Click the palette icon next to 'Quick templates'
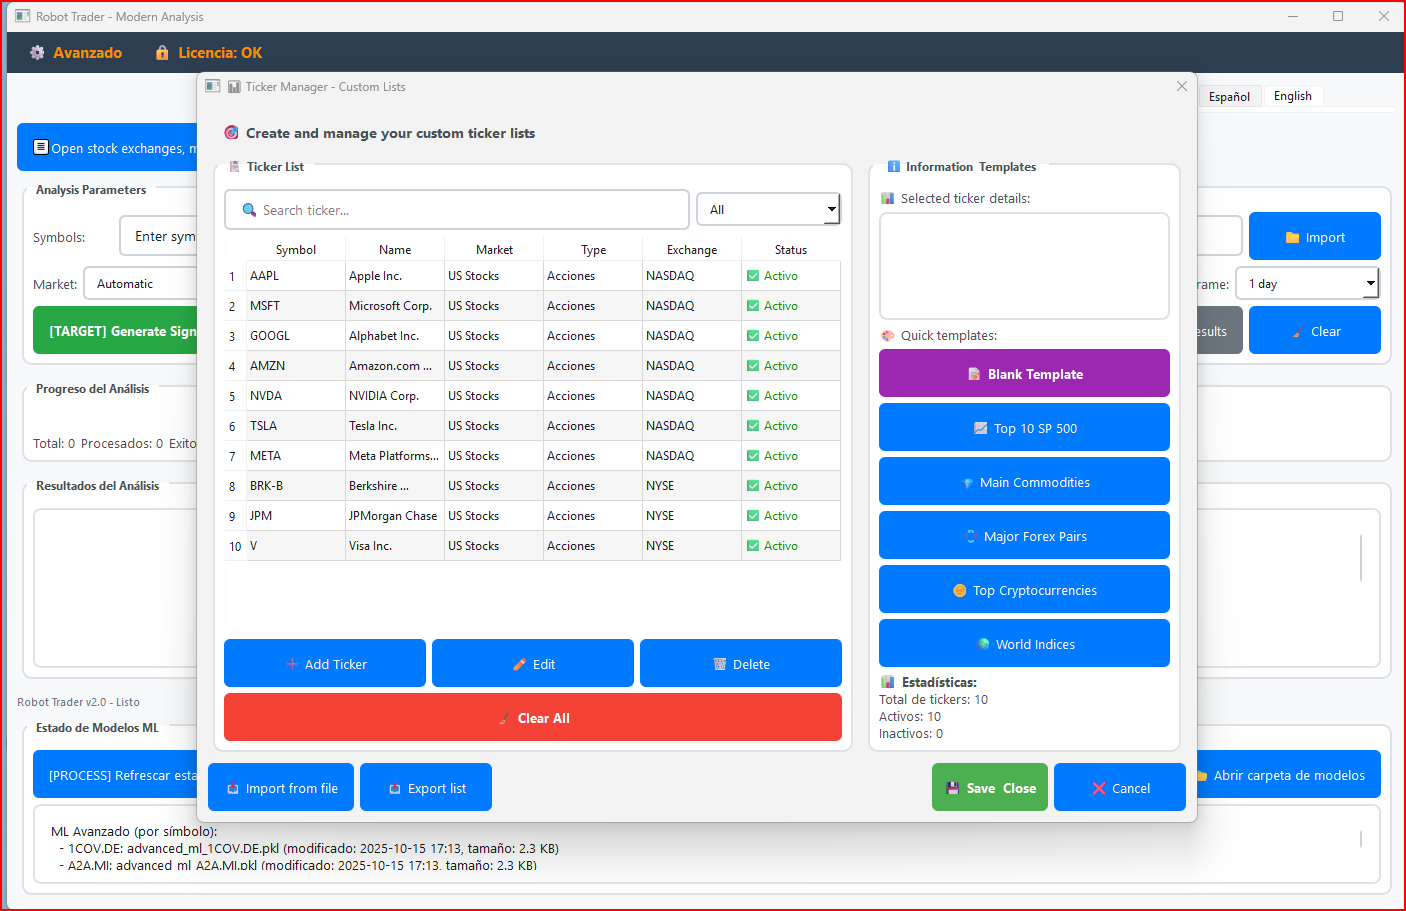Image resolution: width=1406 pixels, height=911 pixels. (x=888, y=335)
